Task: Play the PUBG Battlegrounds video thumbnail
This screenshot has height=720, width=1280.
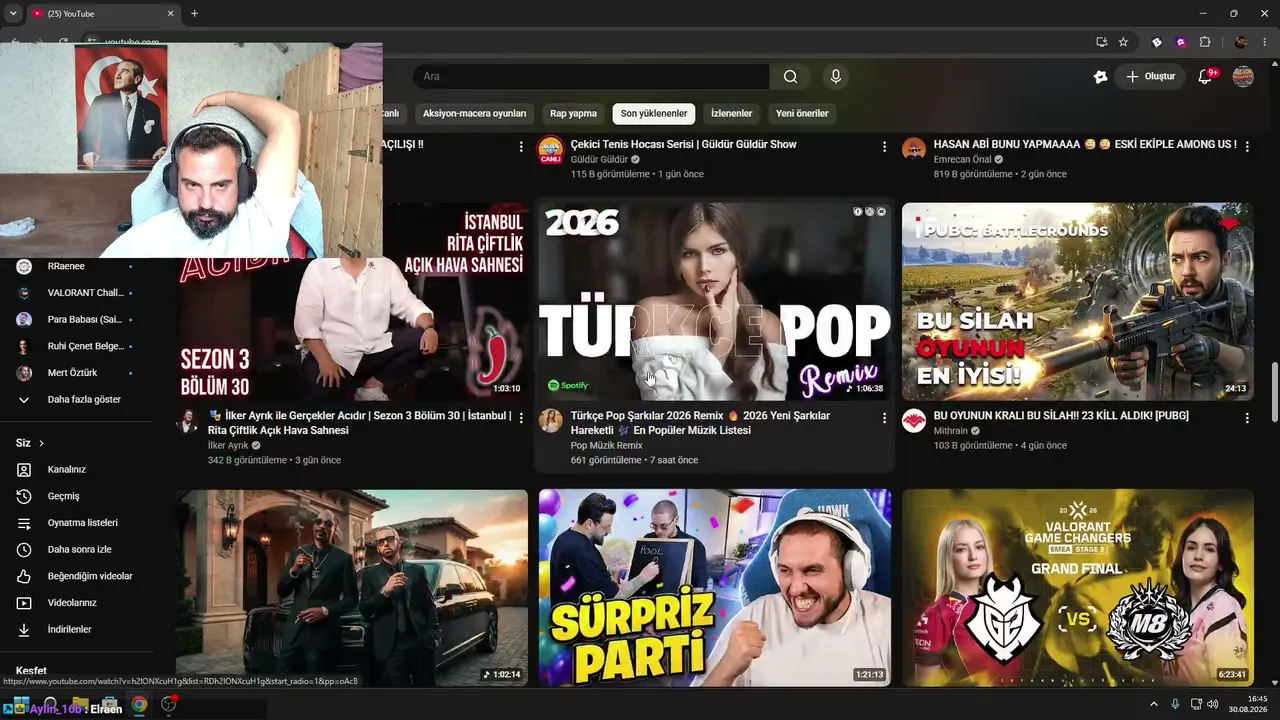Action: (x=1078, y=302)
